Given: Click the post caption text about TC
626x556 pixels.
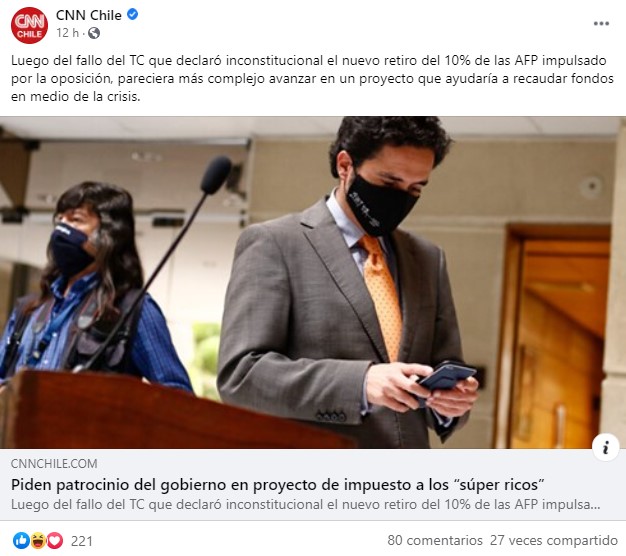Looking at the screenshot, I should click(312, 78).
